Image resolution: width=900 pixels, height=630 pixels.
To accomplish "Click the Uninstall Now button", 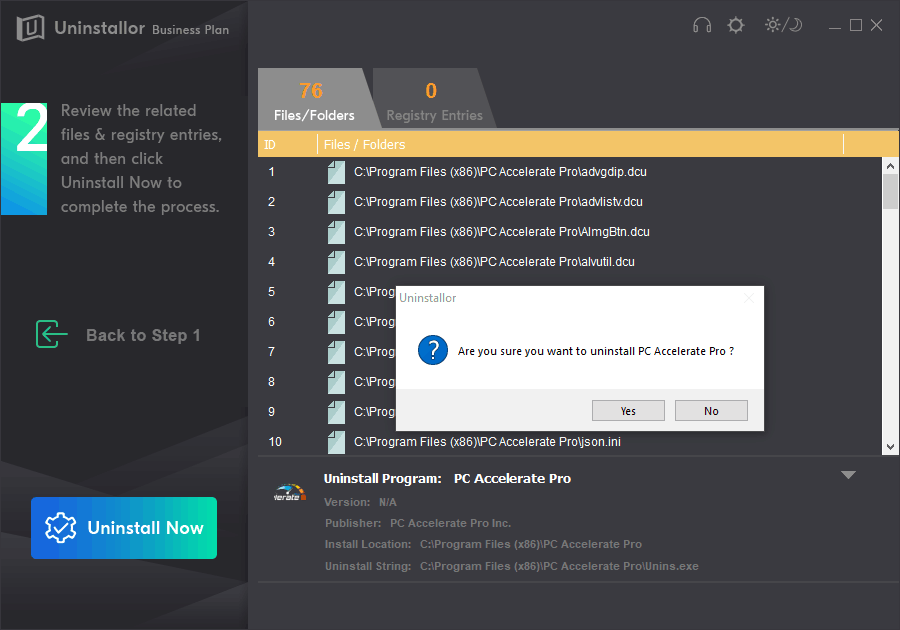I will [x=124, y=528].
